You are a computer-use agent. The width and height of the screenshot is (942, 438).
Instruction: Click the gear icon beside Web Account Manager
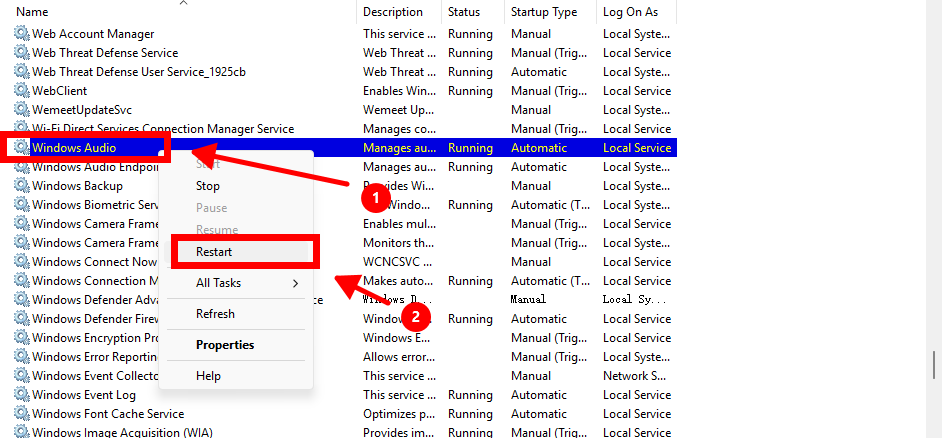21,34
